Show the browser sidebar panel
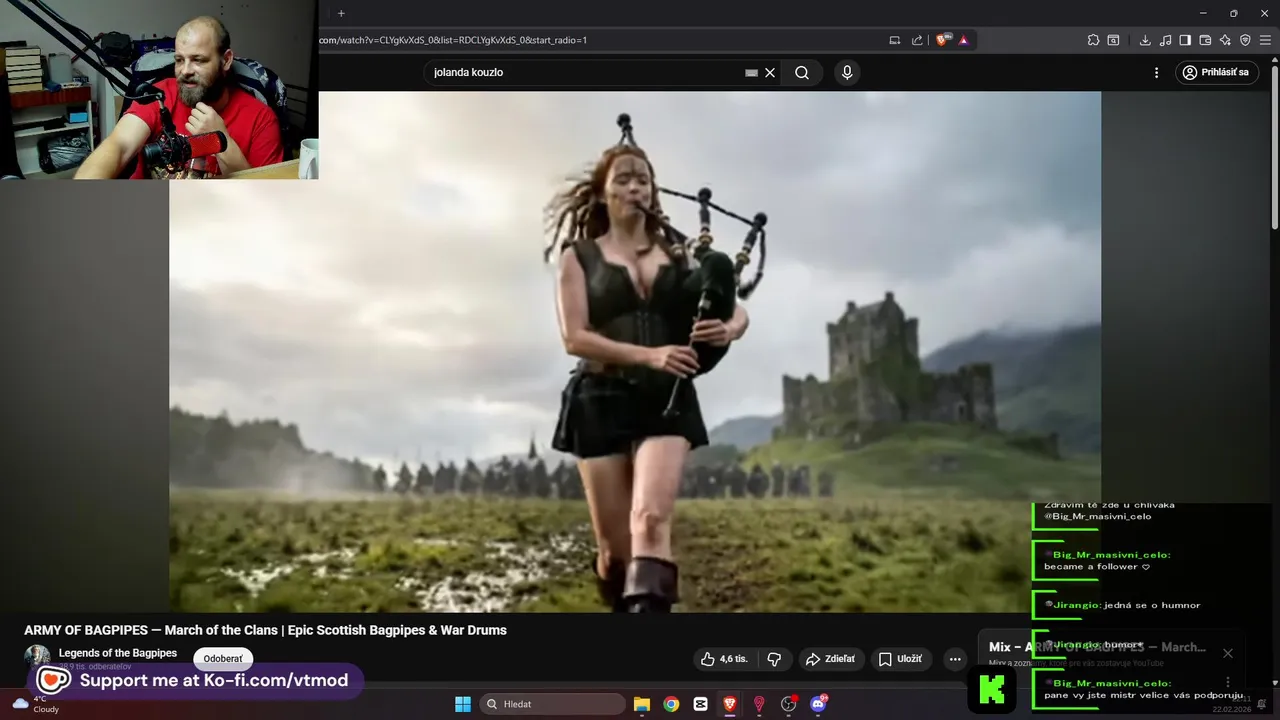 (1185, 40)
